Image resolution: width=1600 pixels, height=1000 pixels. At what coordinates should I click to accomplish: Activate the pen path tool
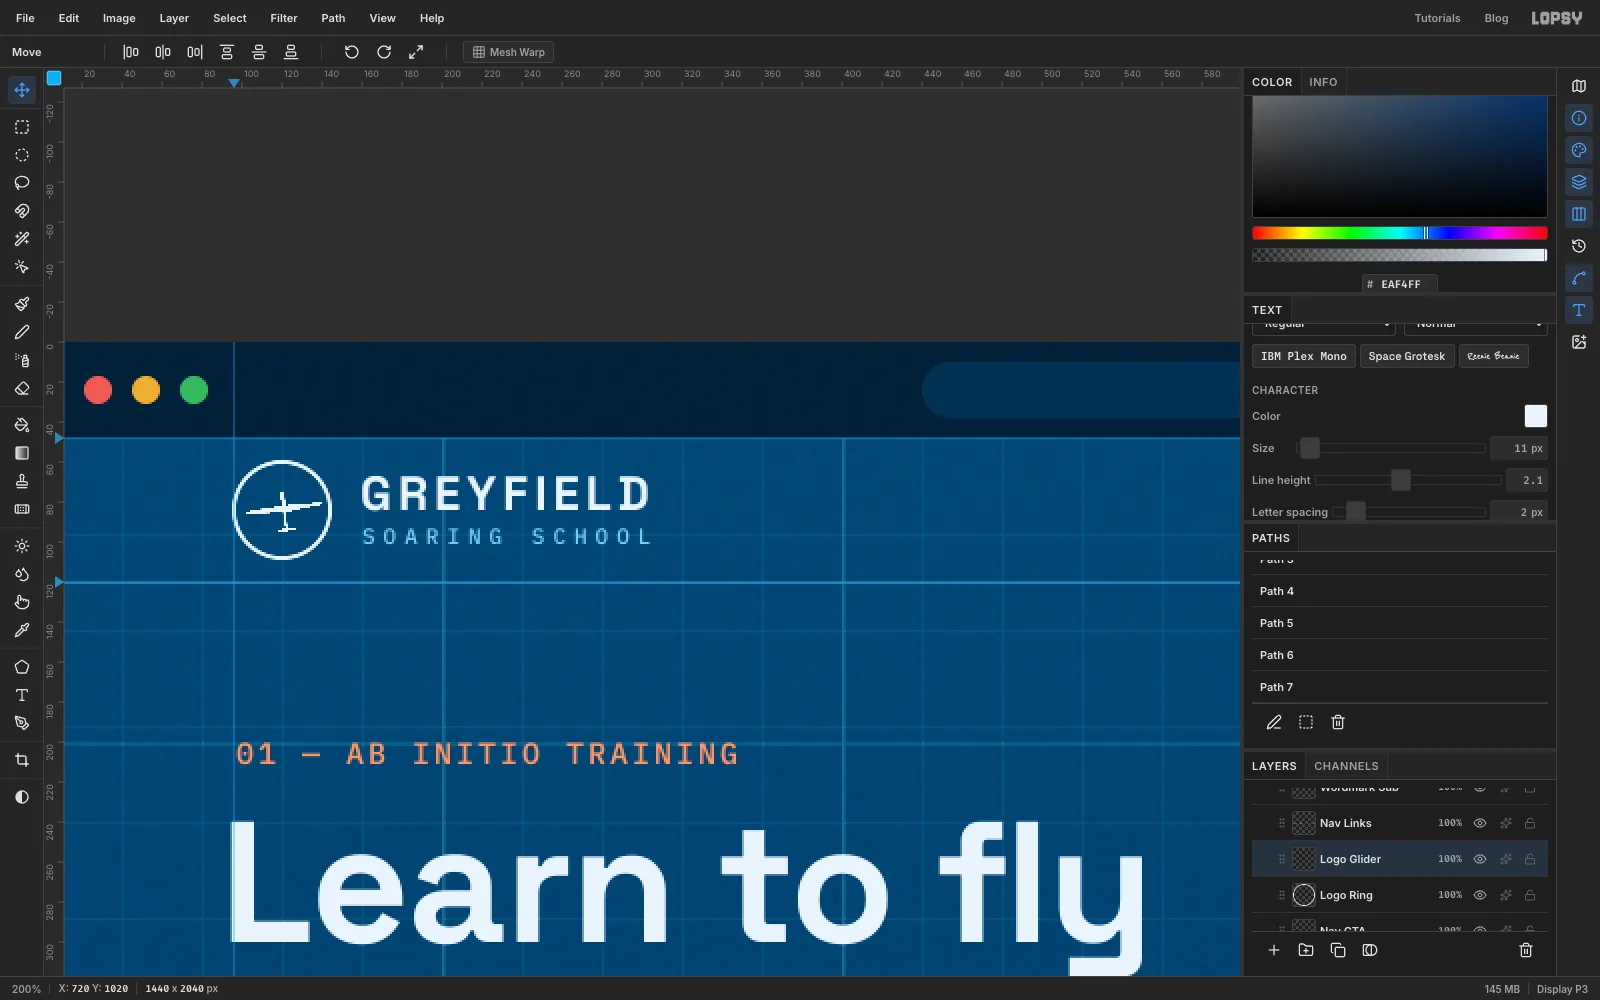coord(22,723)
